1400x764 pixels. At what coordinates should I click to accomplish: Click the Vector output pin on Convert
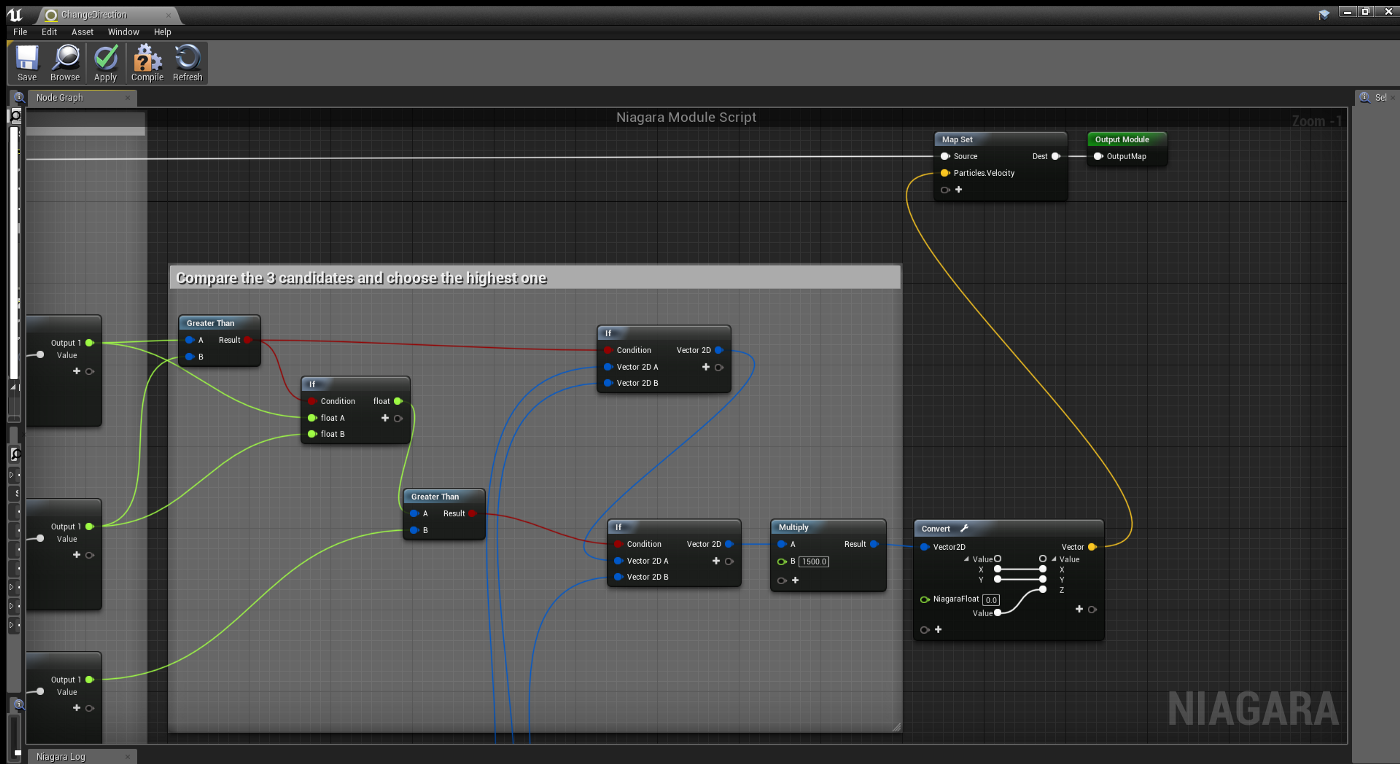1092,547
